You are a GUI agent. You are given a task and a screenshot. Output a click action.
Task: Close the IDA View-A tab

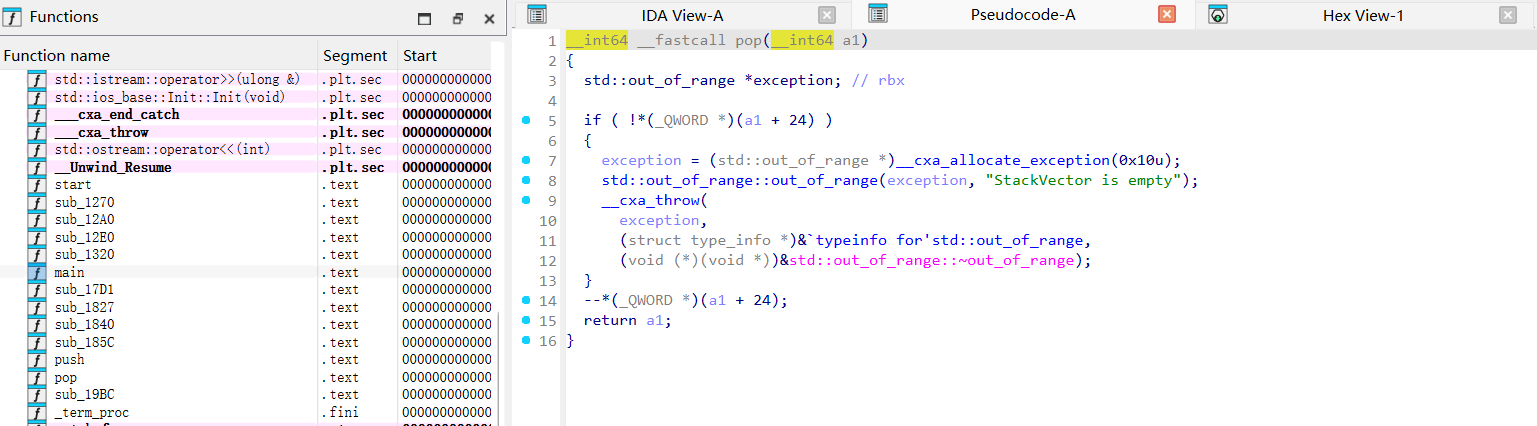pyautogui.click(x=827, y=15)
